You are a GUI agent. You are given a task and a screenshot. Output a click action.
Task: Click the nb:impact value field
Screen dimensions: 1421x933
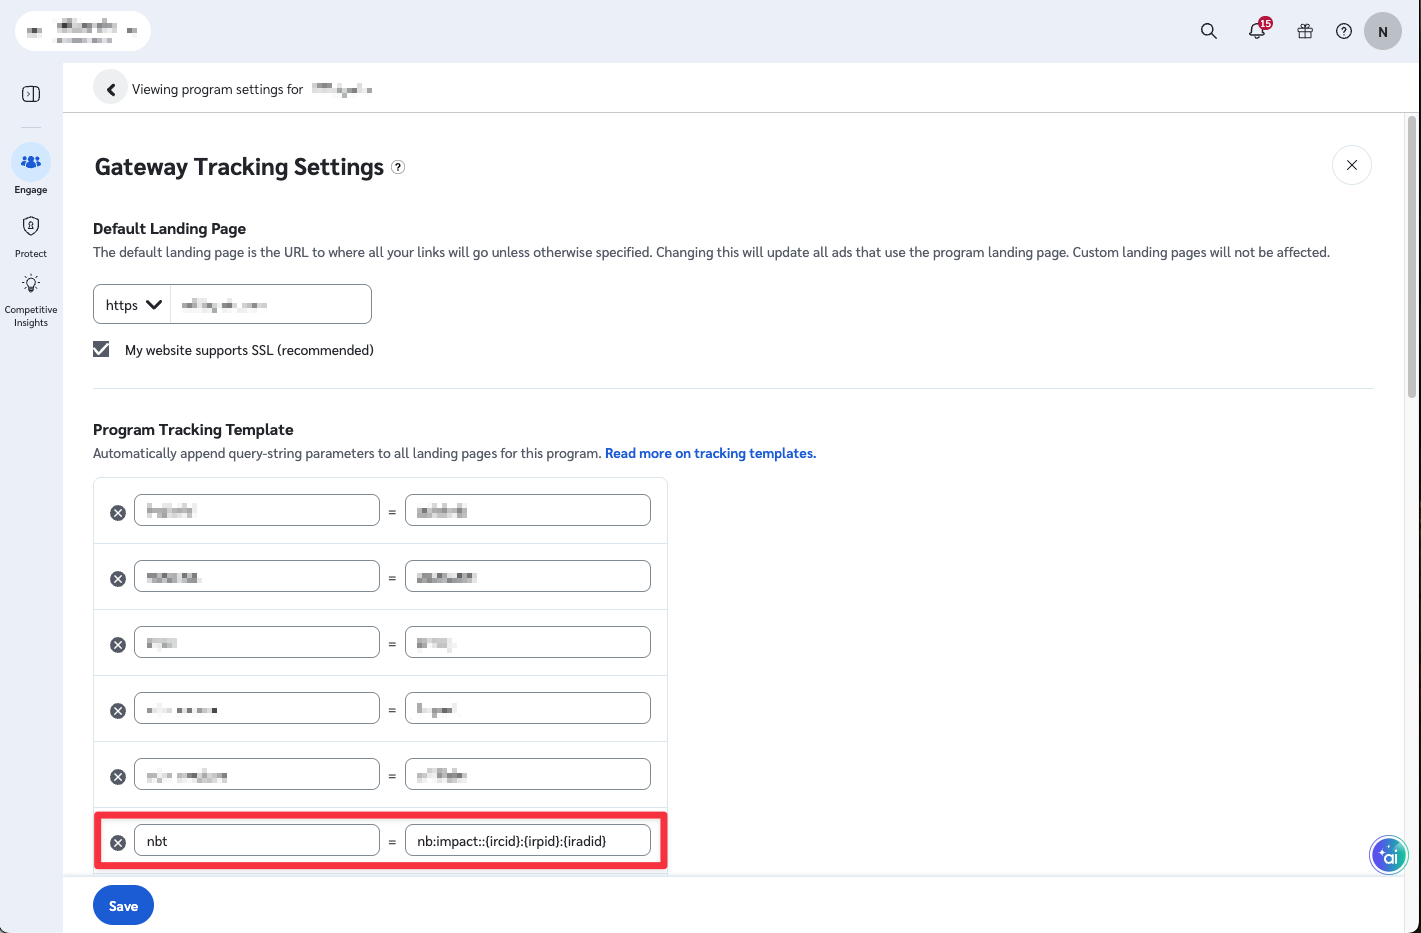pos(528,840)
